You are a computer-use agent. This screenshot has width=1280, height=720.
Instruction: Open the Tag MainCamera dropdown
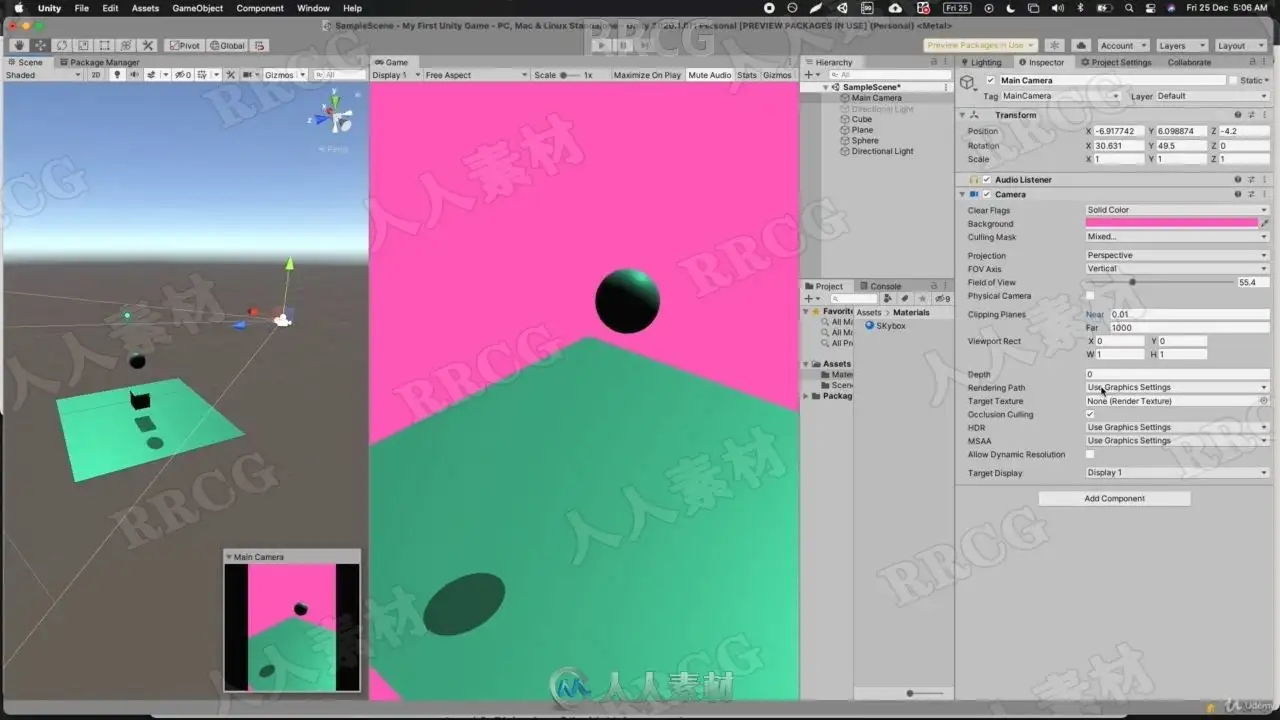pyautogui.click(x=1061, y=96)
